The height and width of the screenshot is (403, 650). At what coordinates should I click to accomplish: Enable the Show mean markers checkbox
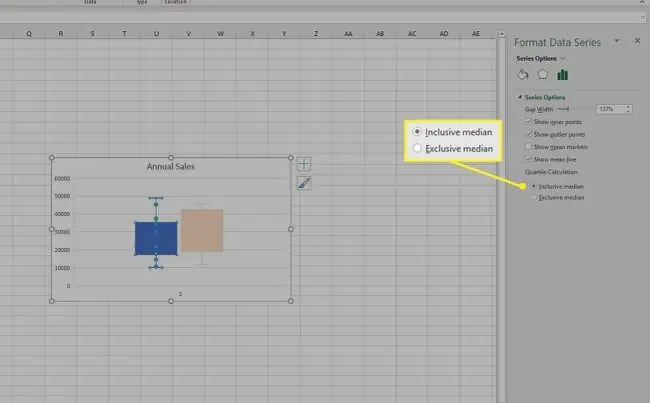tap(528, 146)
